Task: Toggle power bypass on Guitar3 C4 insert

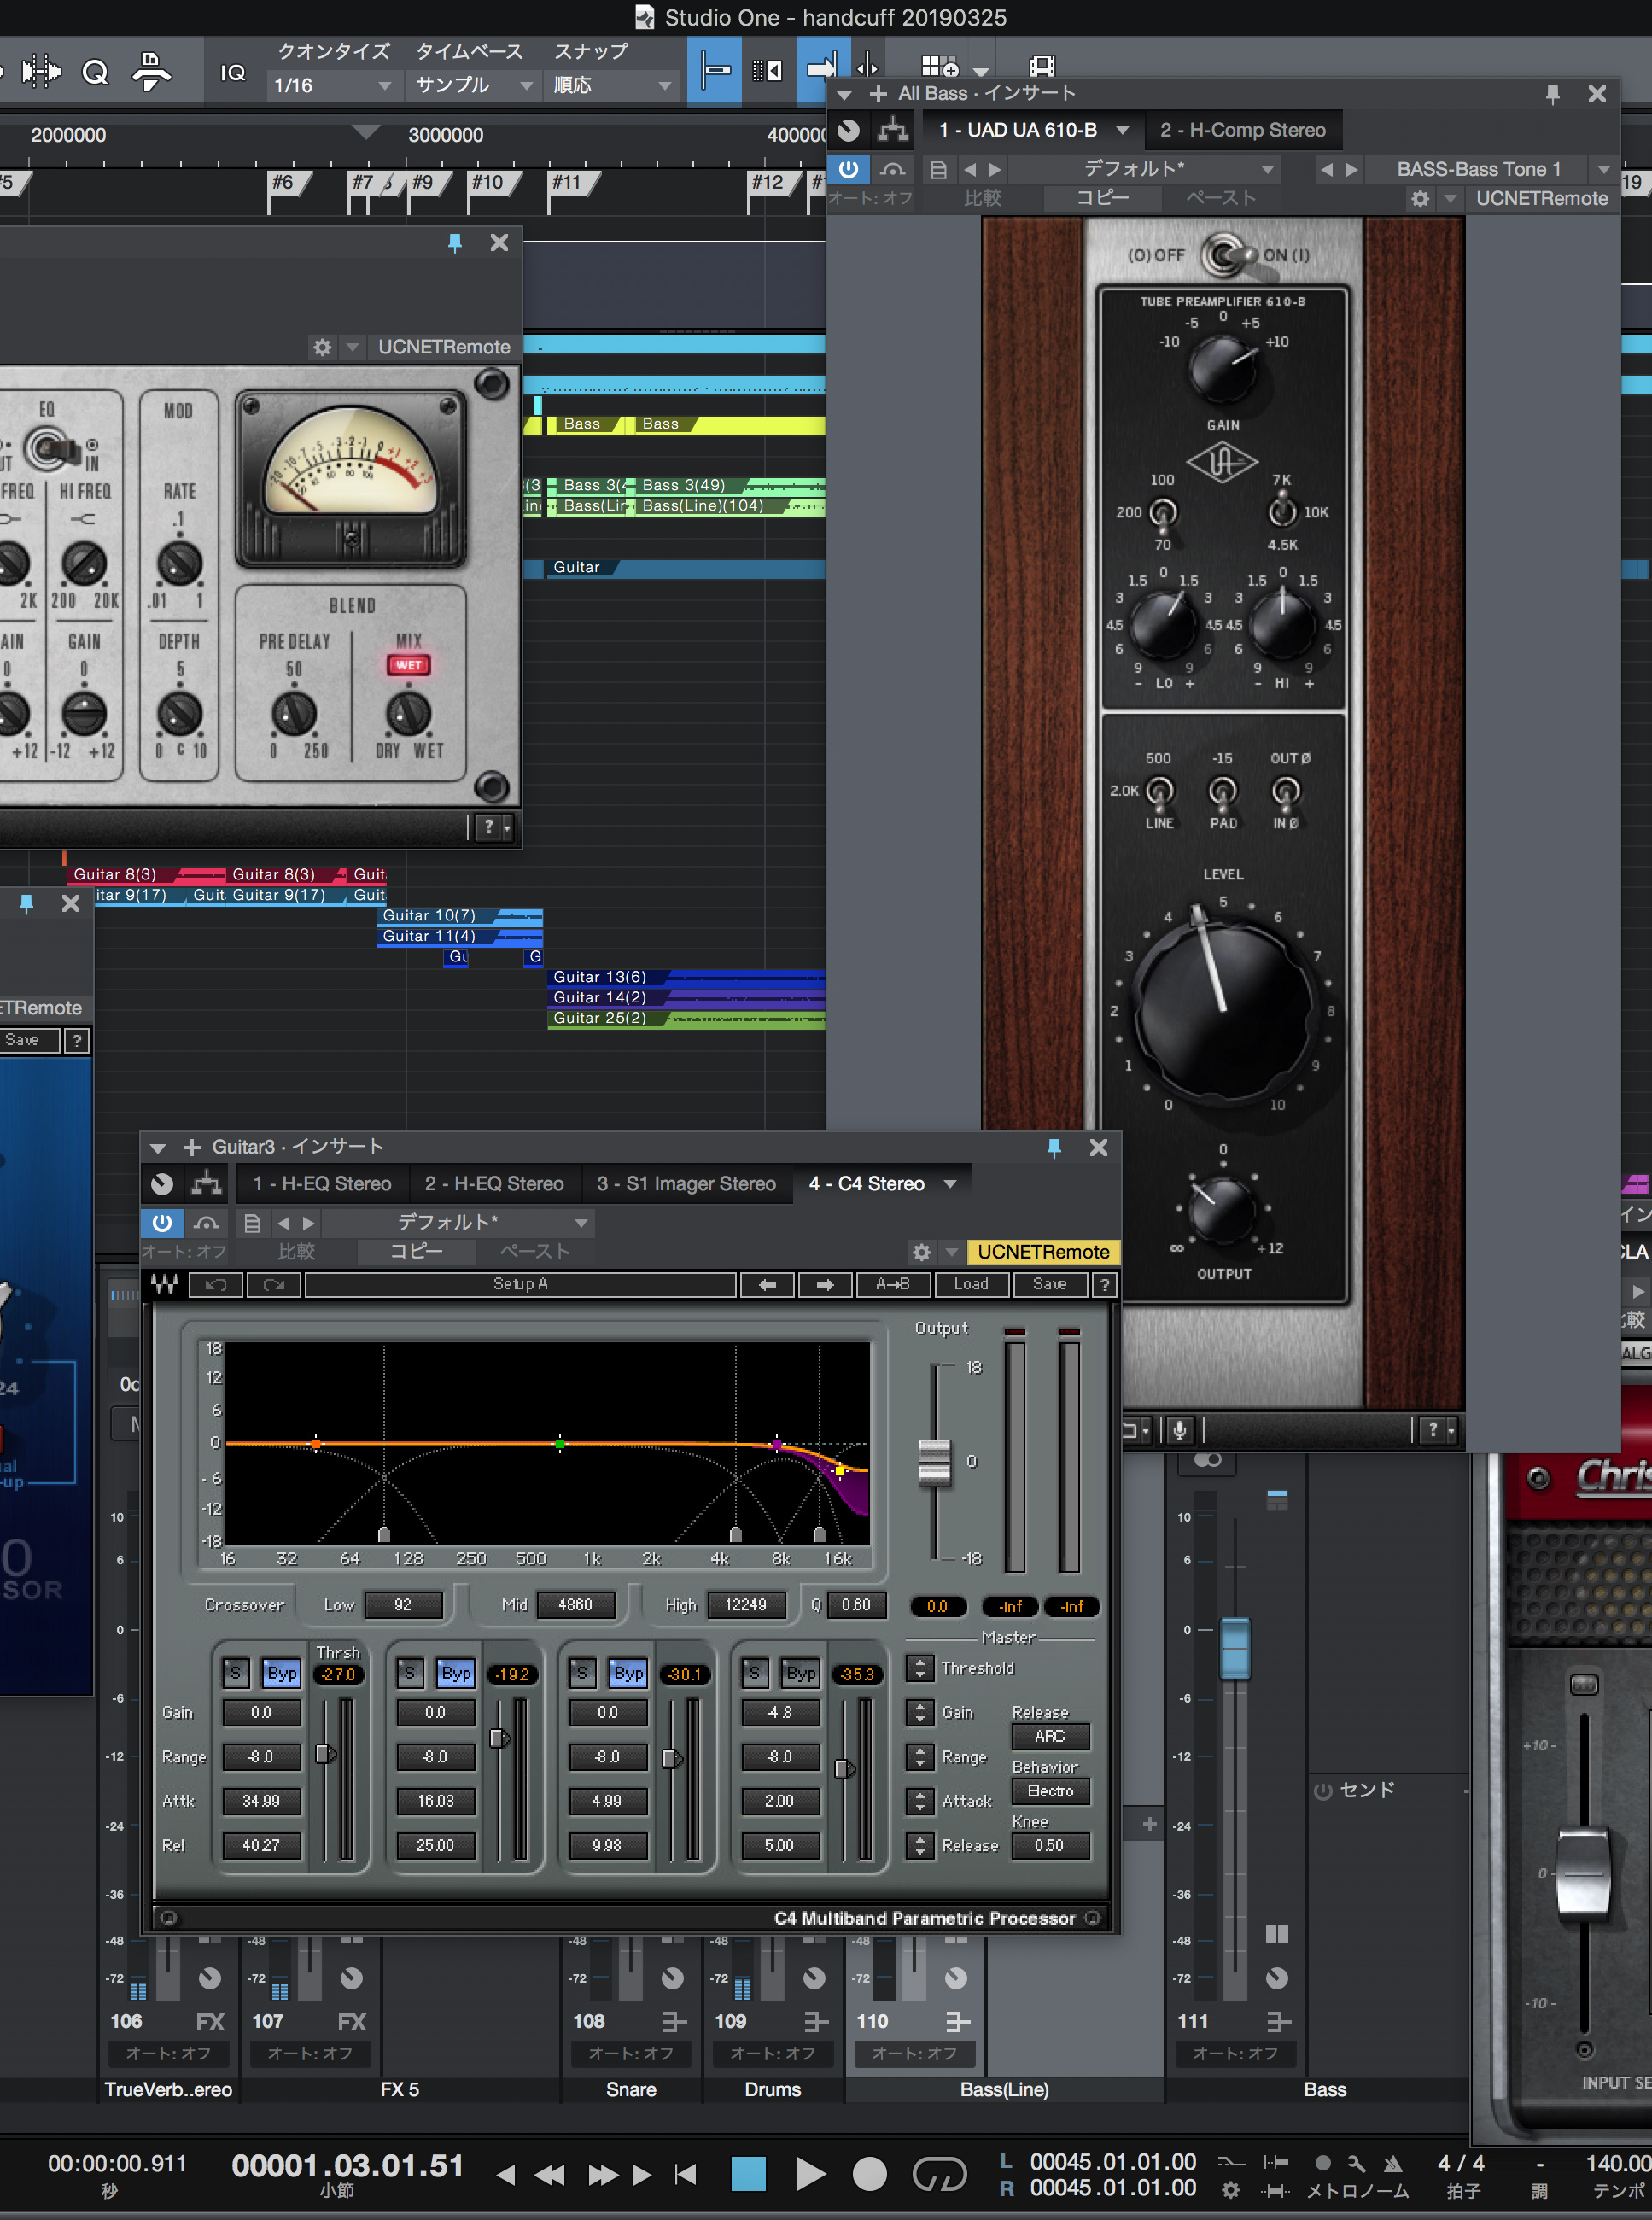Action: pos(162,1222)
